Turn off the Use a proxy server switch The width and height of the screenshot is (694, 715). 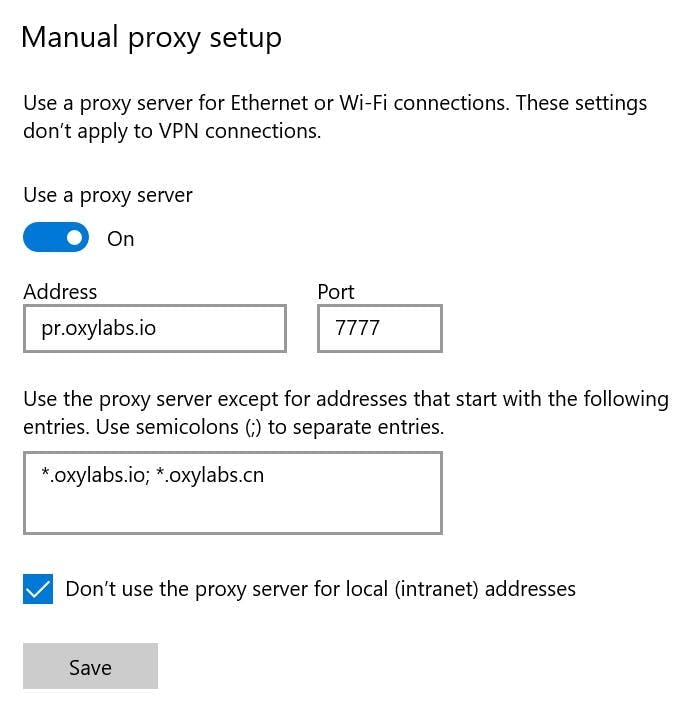tap(56, 237)
